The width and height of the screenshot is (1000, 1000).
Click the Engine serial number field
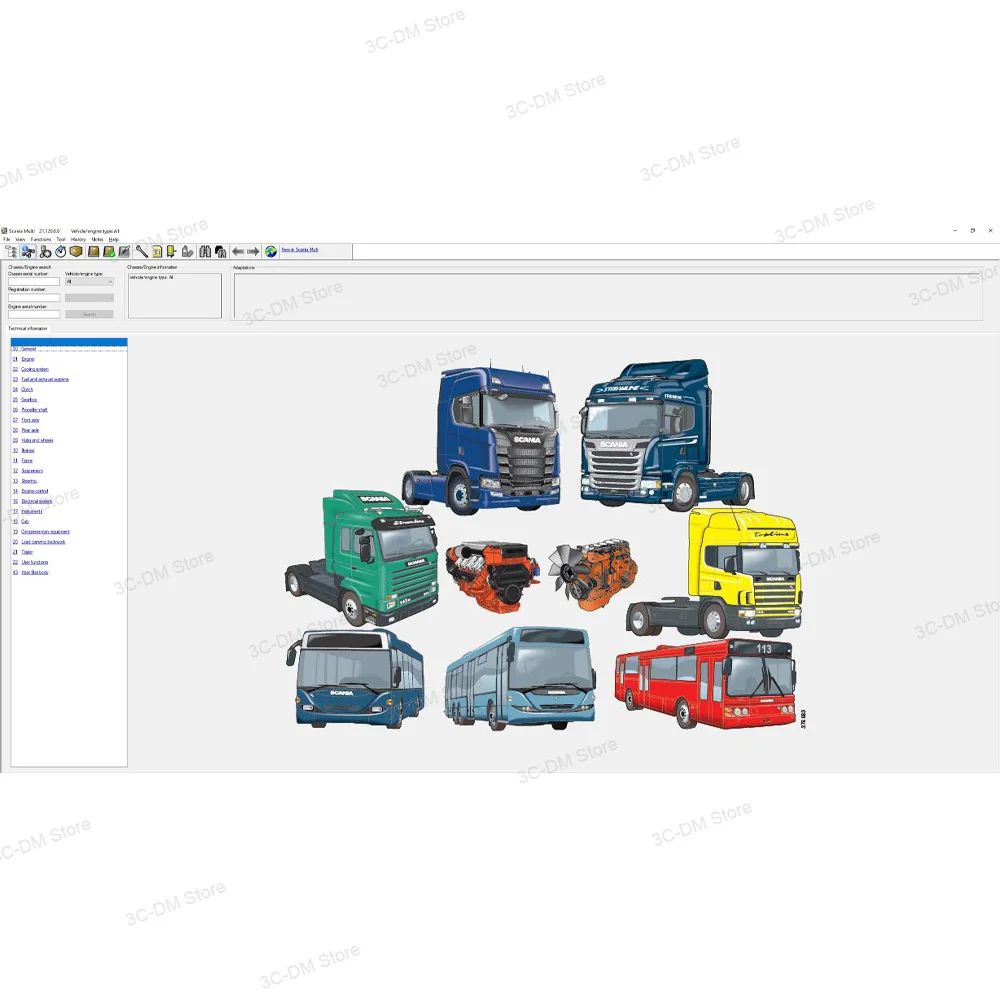(x=34, y=314)
